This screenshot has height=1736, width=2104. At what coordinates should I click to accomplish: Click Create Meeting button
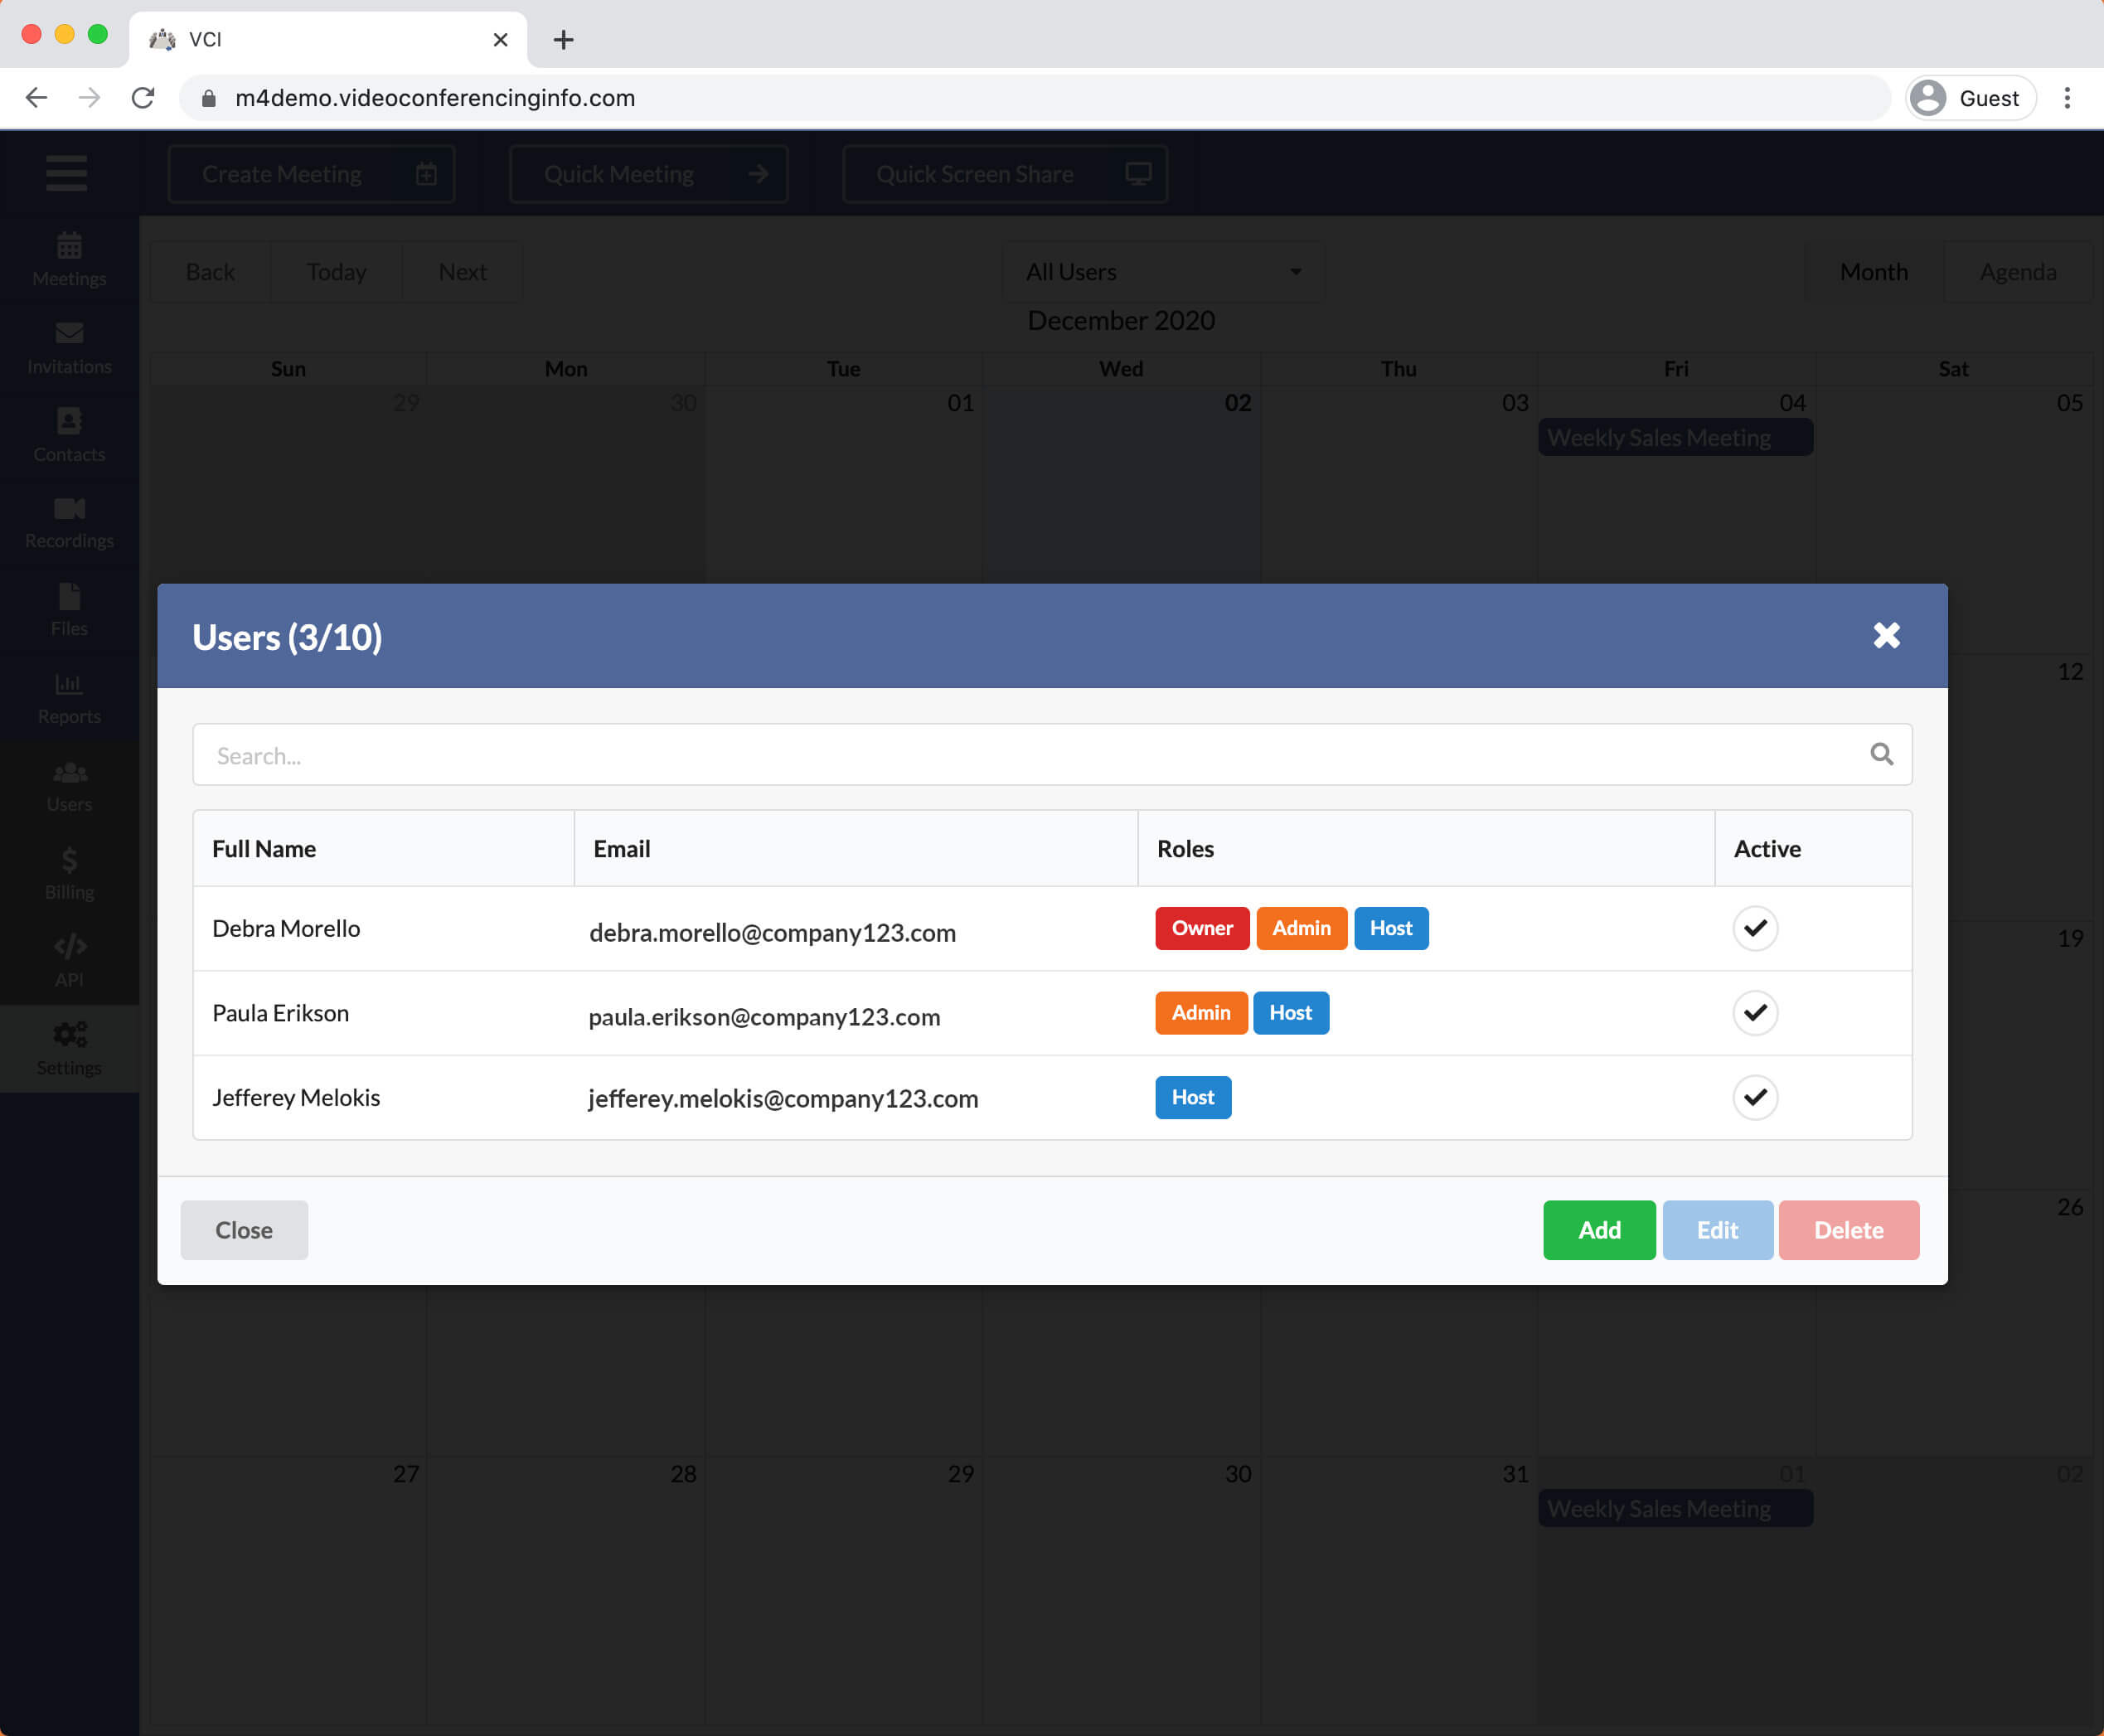tap(311, 174)
